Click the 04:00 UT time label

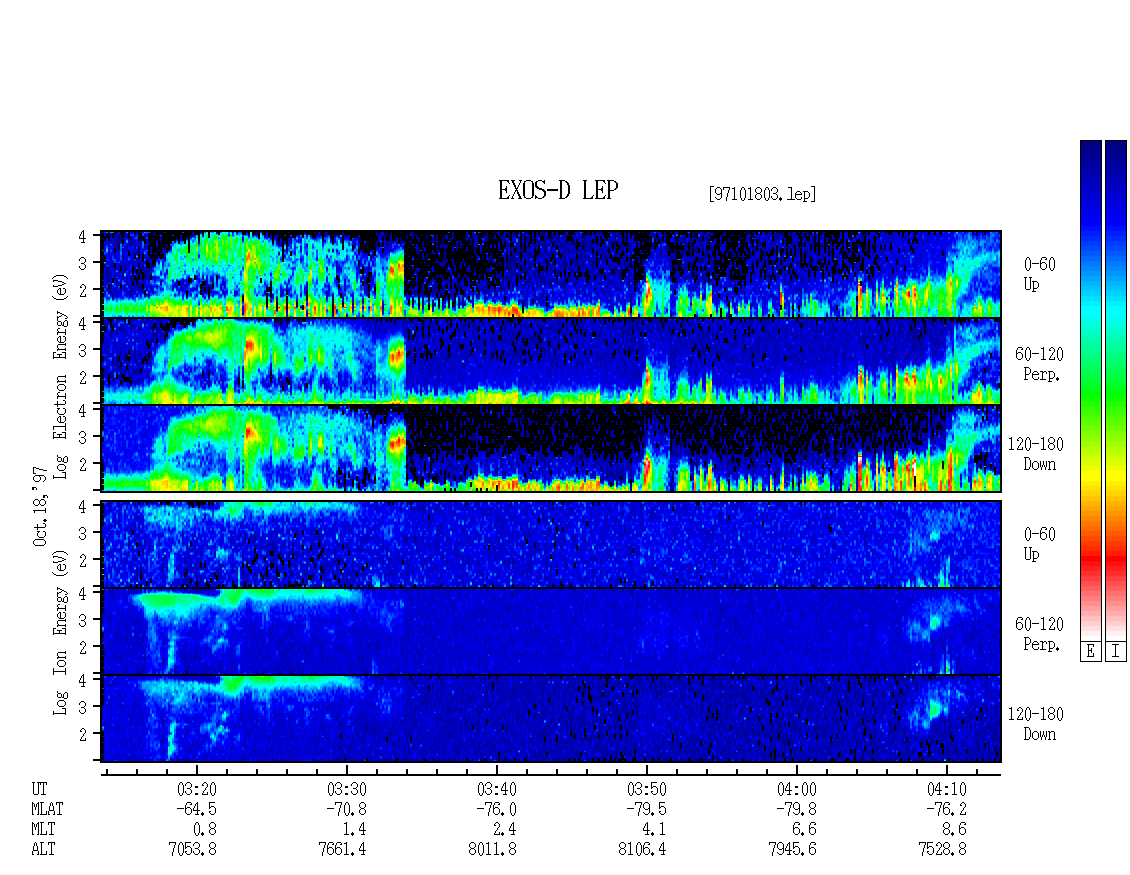796,789
